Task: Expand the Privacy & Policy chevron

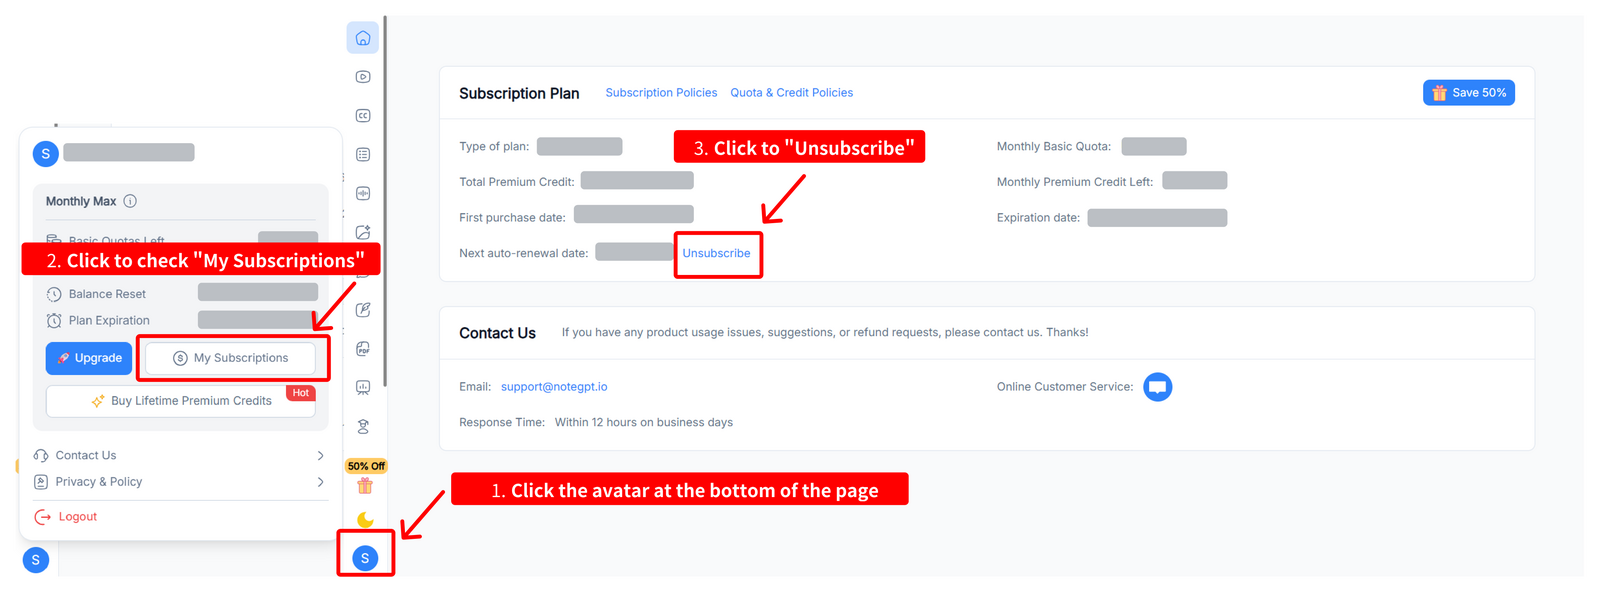Action: pos(320,482)
